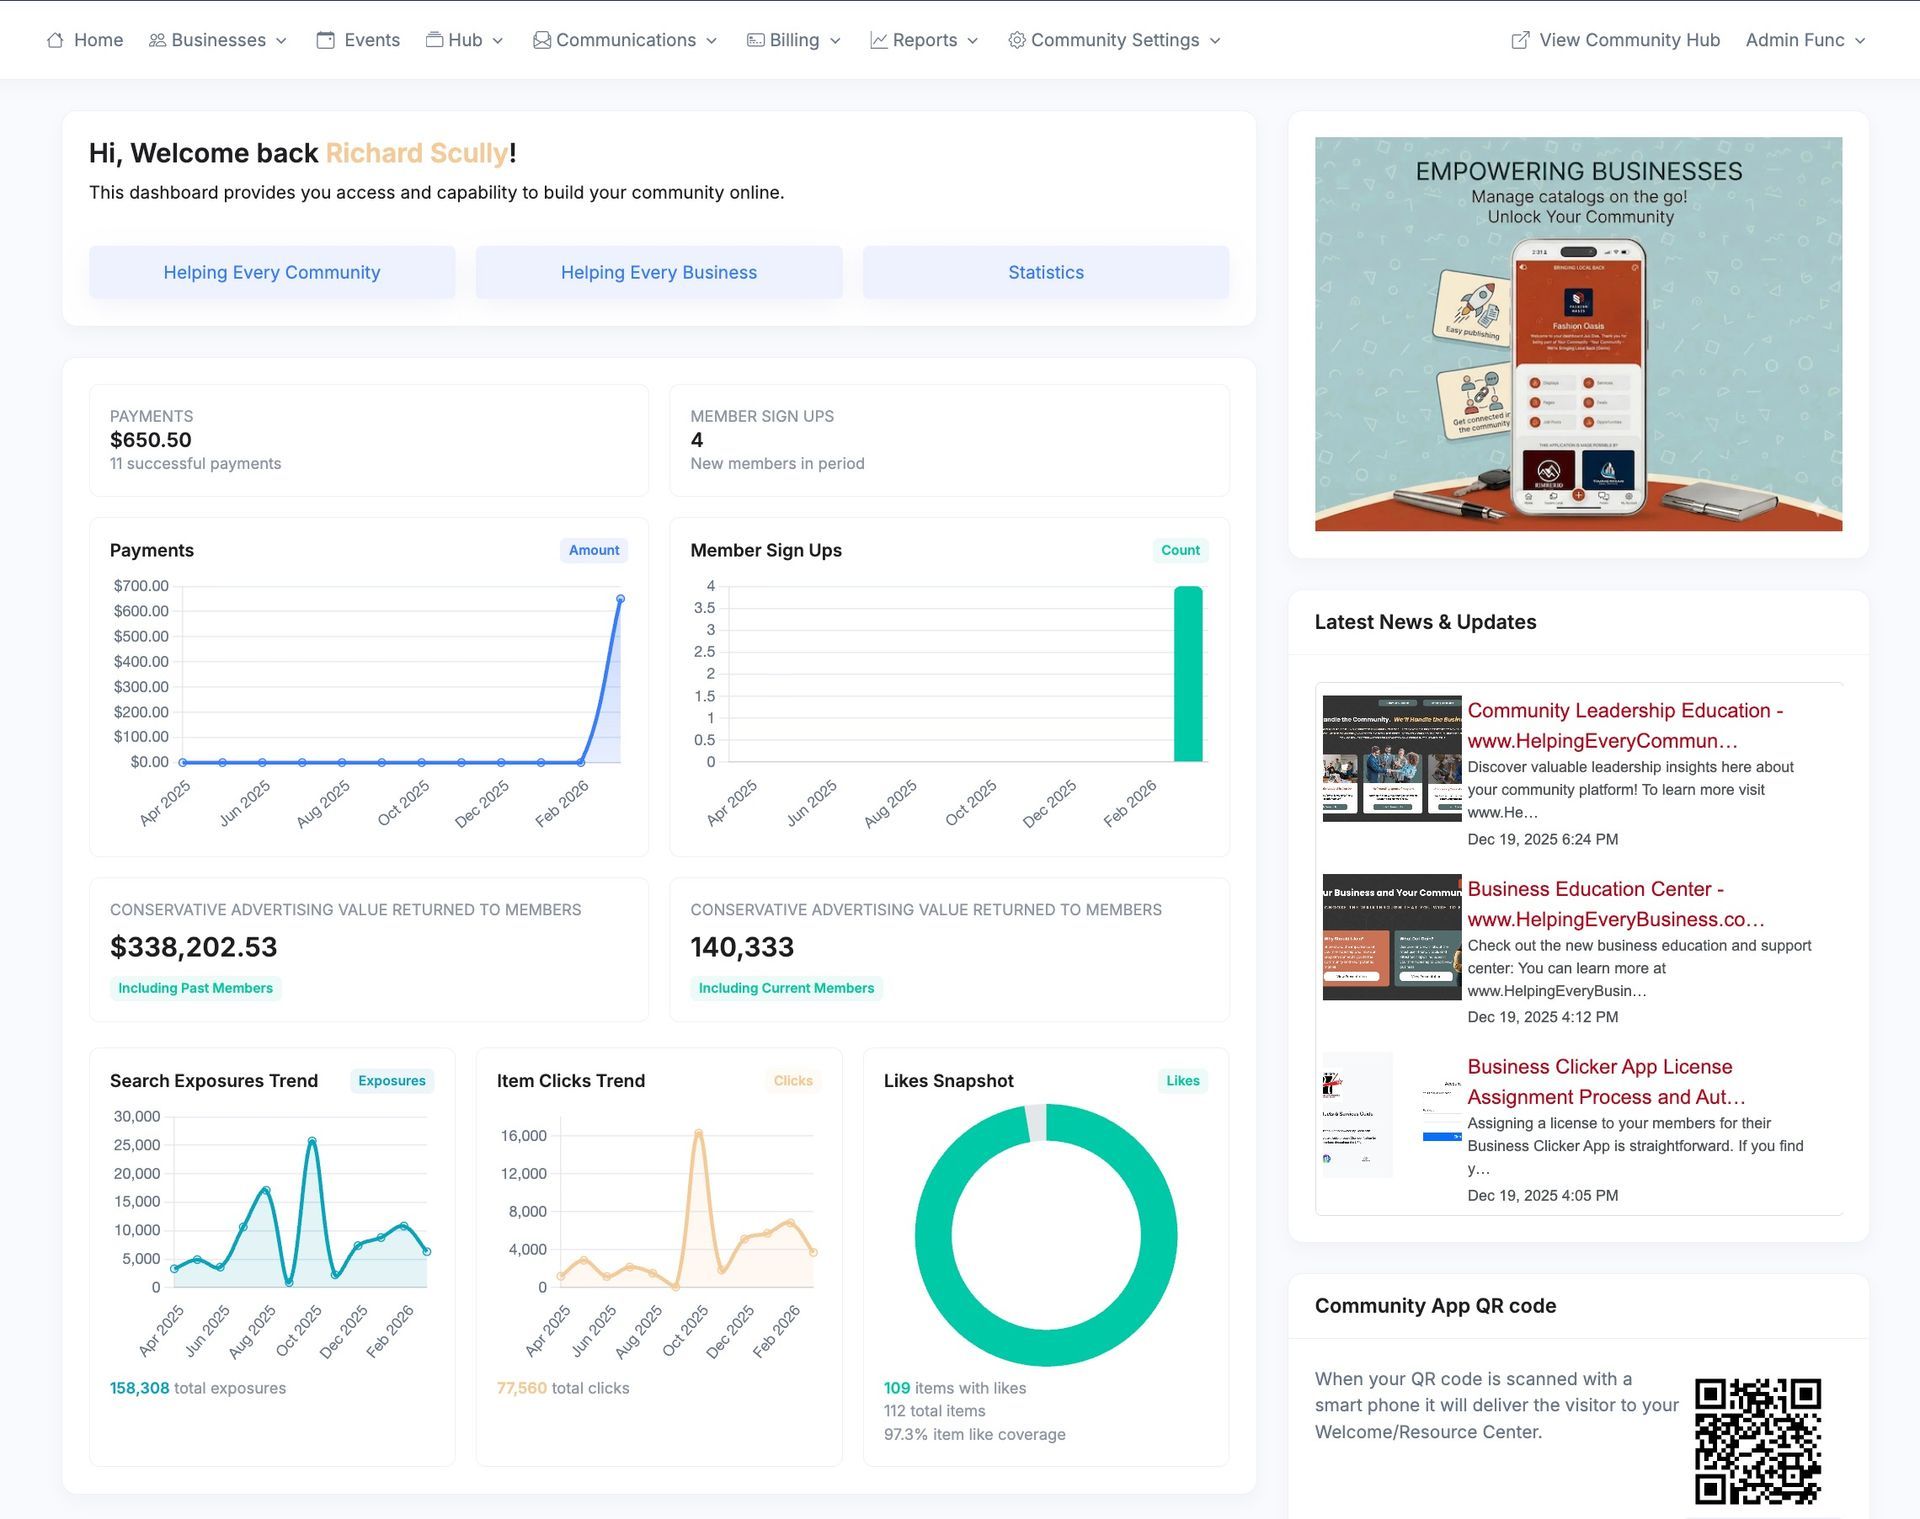Click the Community Settings gear icon
Image resolution: width=1920 pixels, height=1519 pixels.
pos(1015,40)
